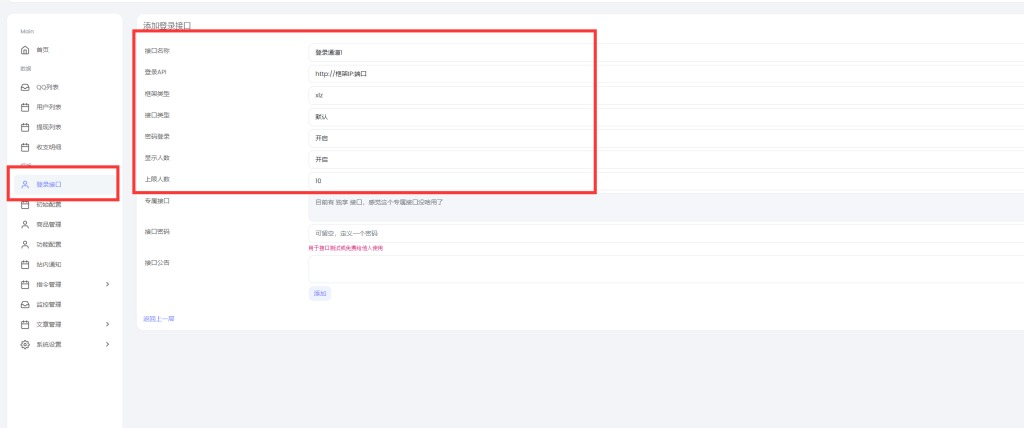This screenshot has height=428, width=1024.
Task: Click the calendar icon beside 用户列表
Action: [25, 107]
